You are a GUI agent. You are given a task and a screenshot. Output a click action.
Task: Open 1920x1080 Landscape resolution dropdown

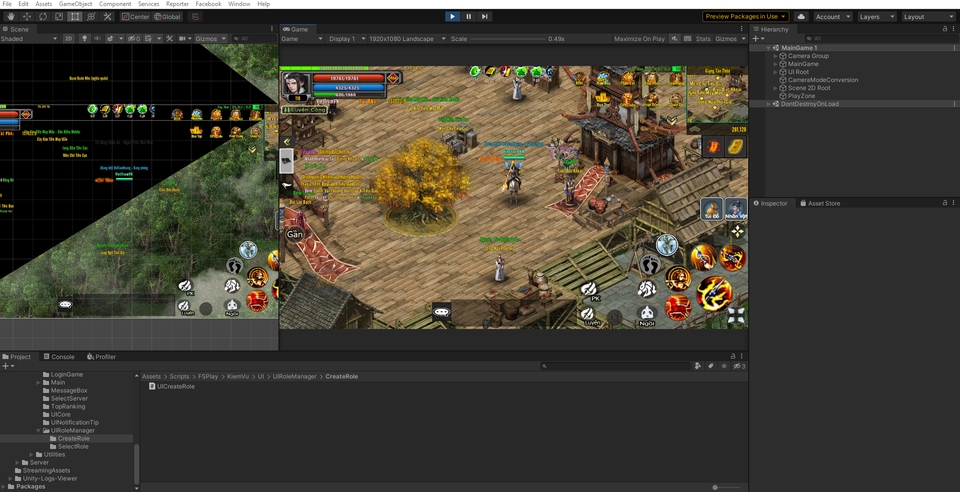coord(407,39)
